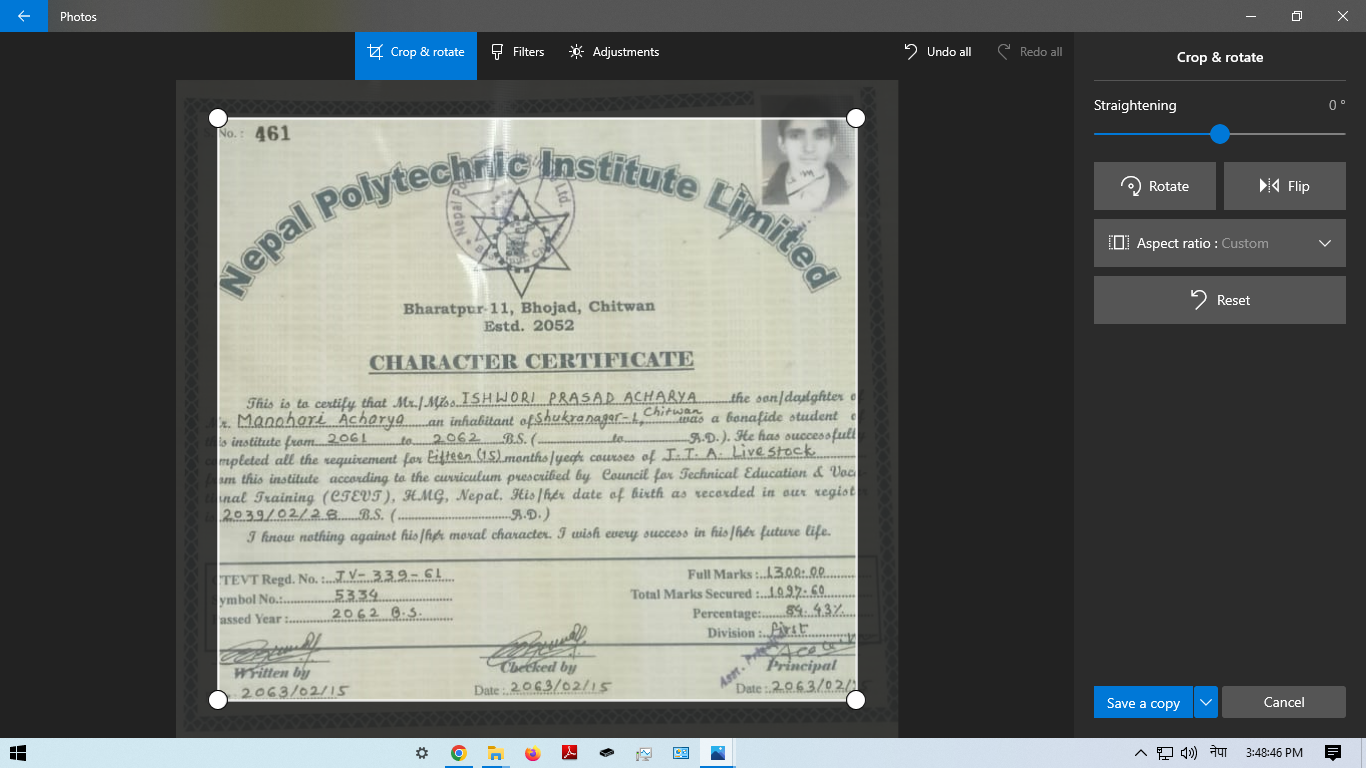1366x768 pixels.
Task: Cancel the crop edit
Action: (x=1284, y=703)
